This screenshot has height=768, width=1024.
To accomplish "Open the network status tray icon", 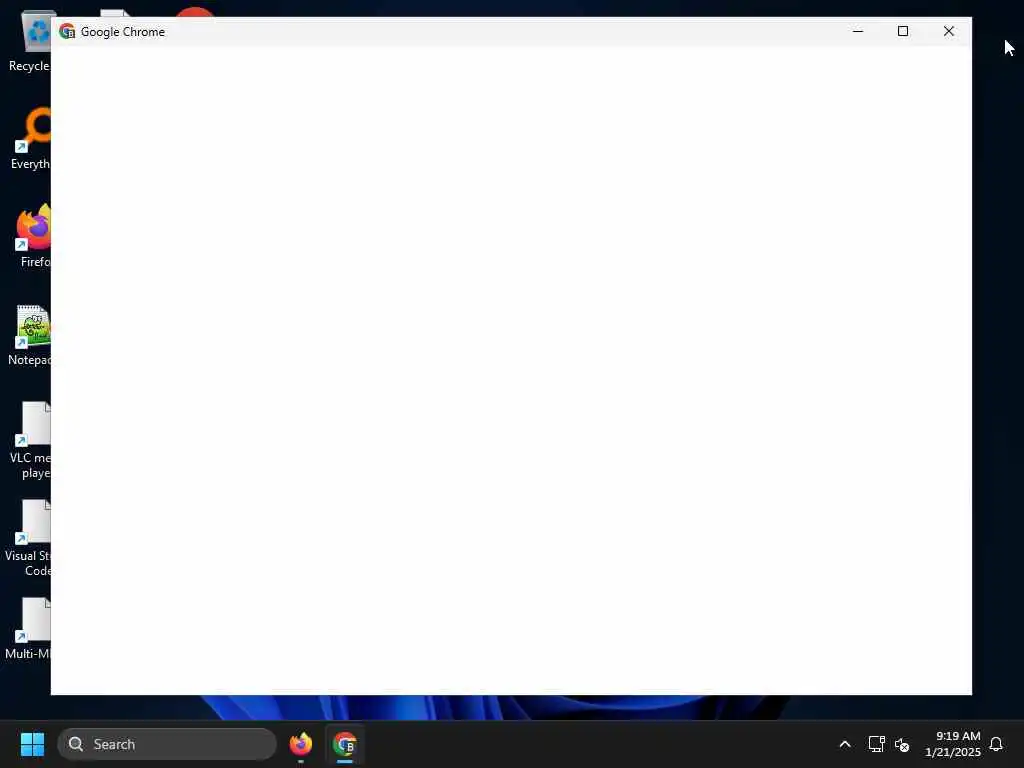I will pos(876,744).
